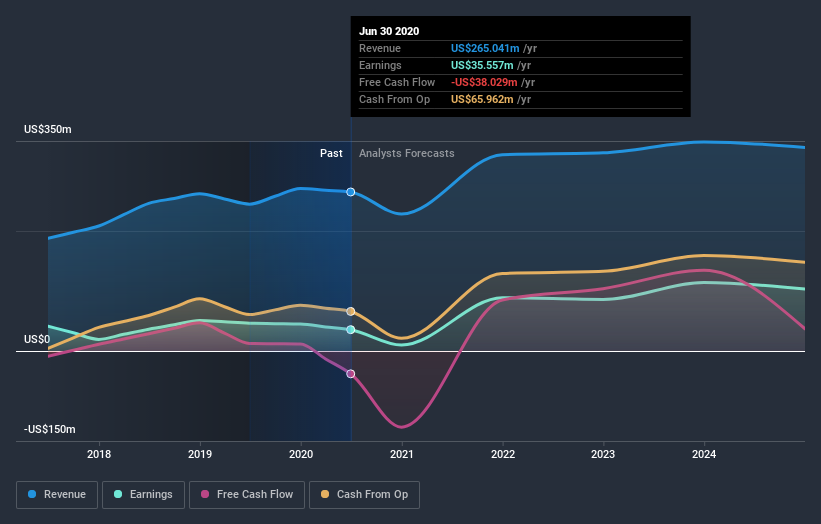Select the Earnings marker at Jun 2020

click(x=351, y=330)
